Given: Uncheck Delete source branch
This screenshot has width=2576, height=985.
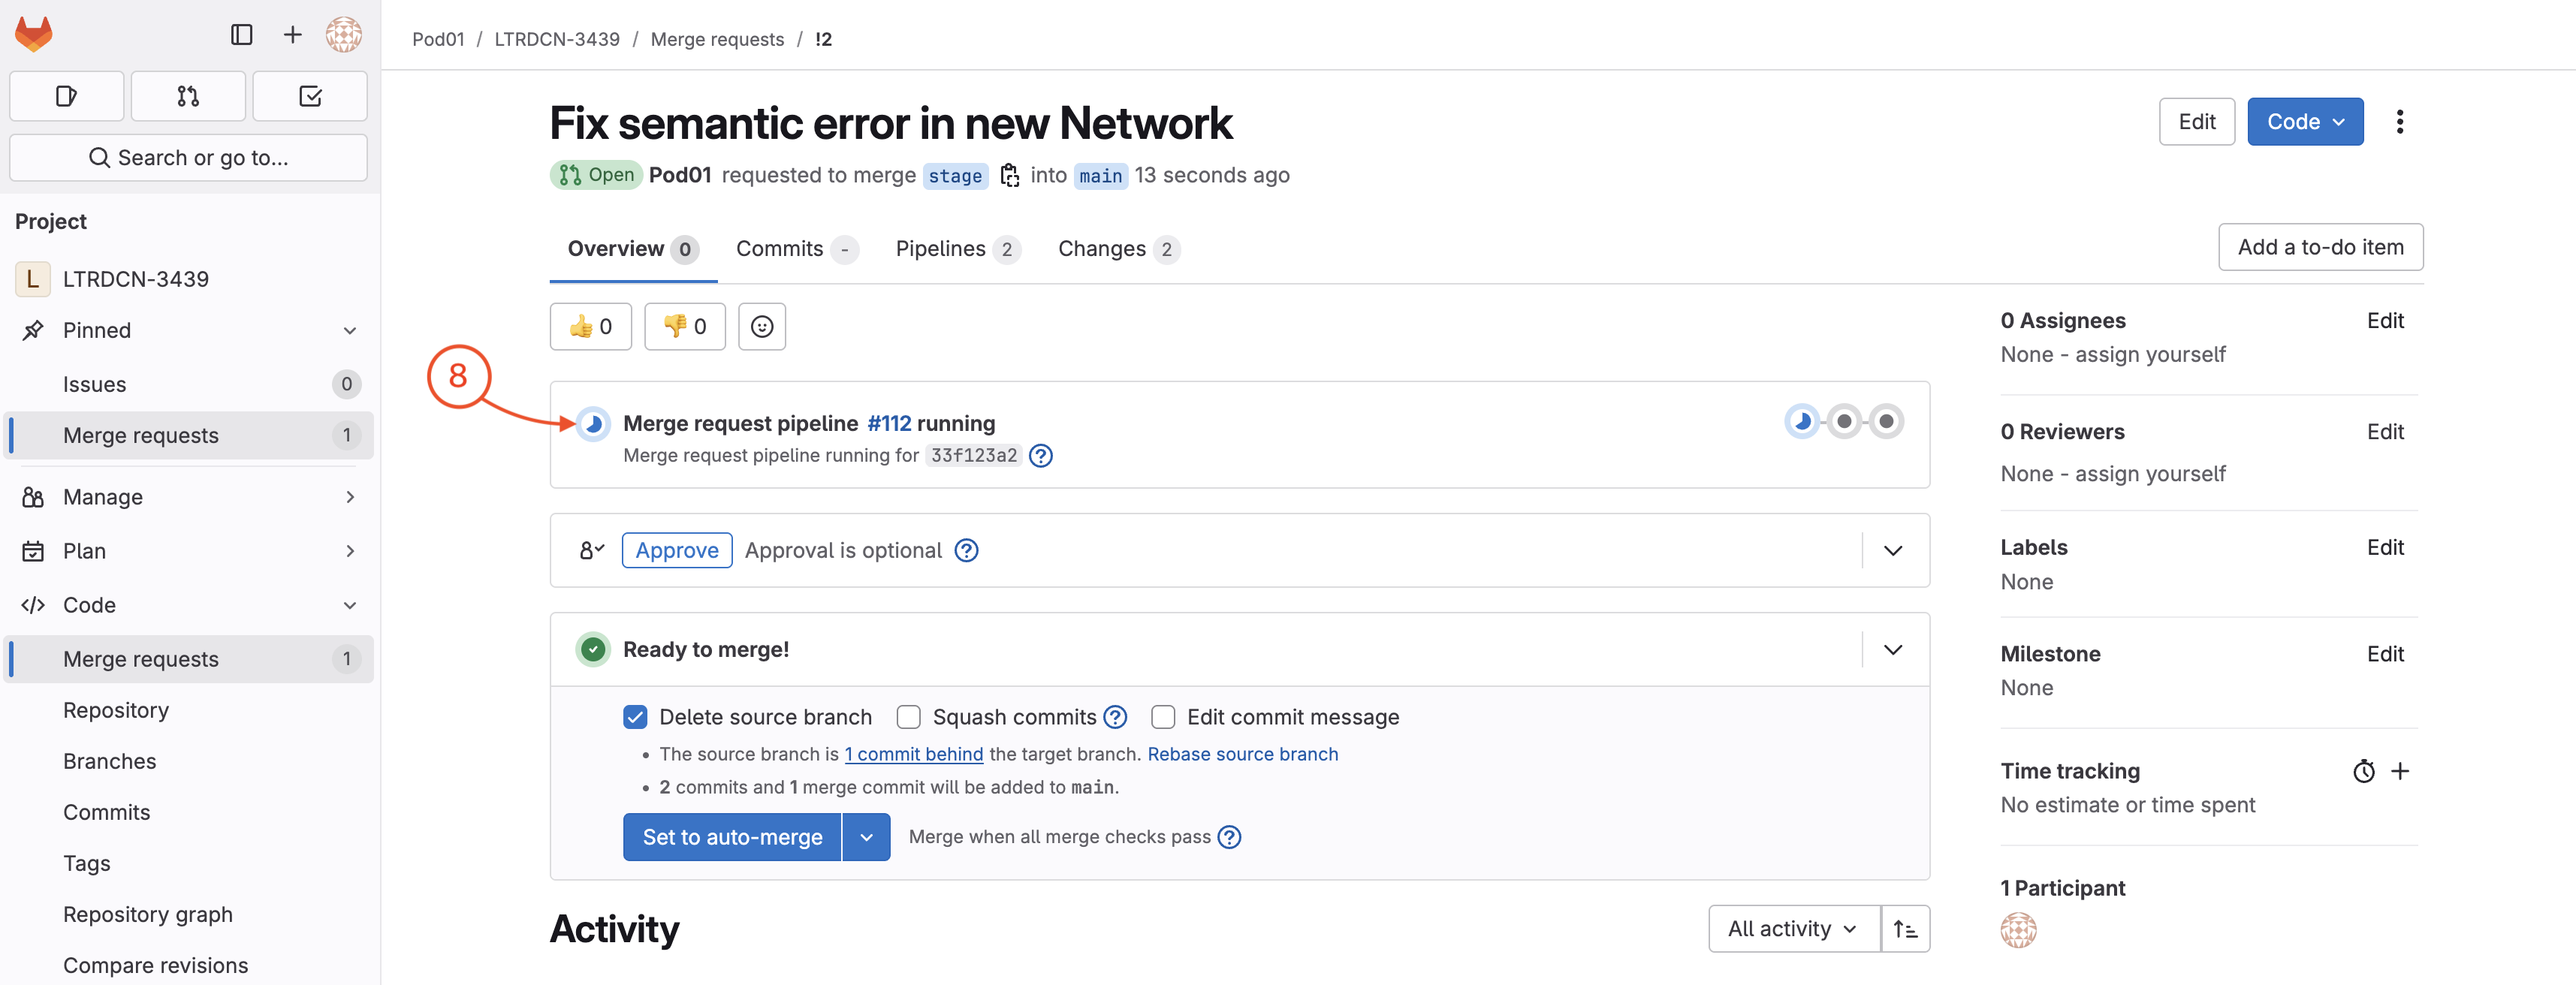Looking at the screenshot, I should (x=635, y=717).
